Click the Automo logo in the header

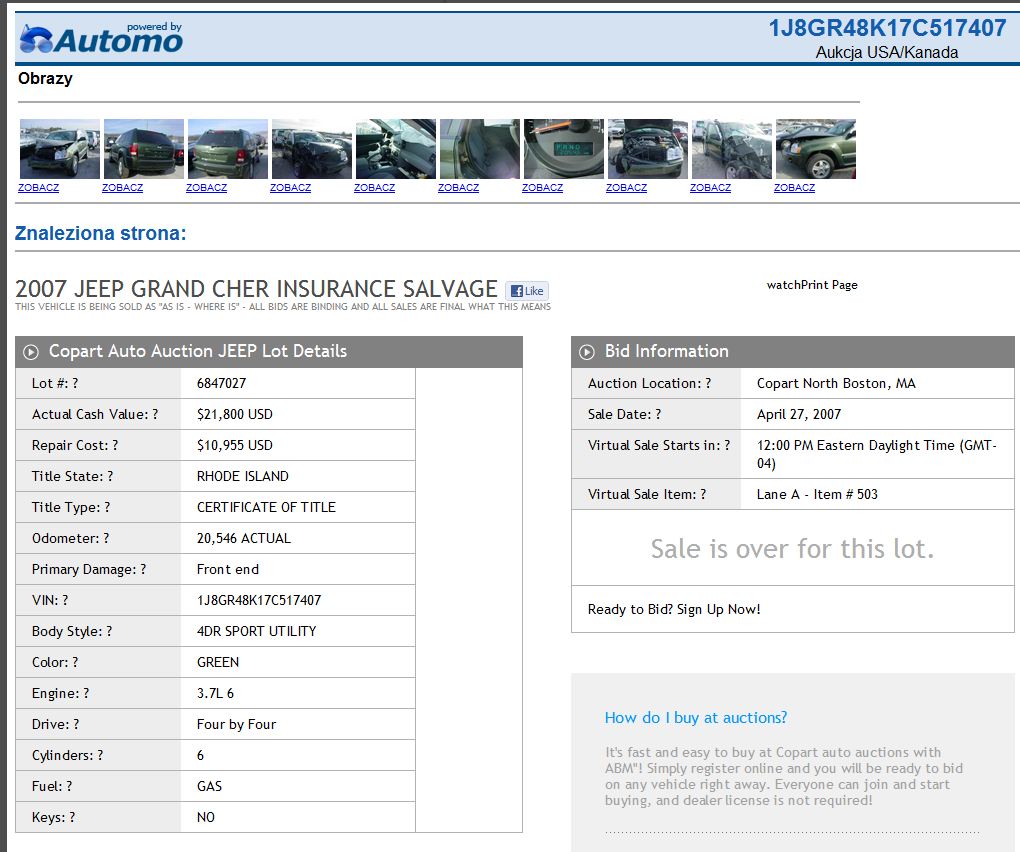pos(101,38)
